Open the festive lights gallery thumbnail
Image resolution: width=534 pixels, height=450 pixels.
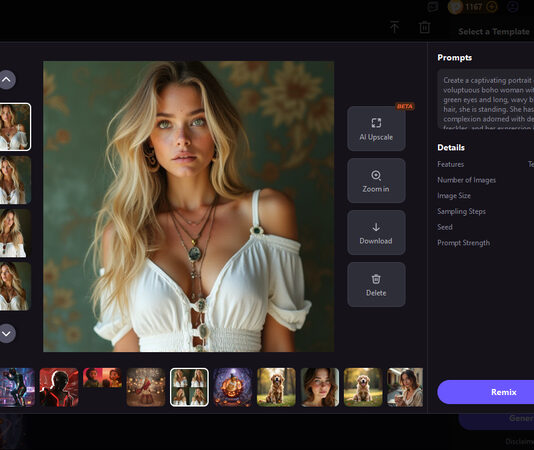point(146,387)
